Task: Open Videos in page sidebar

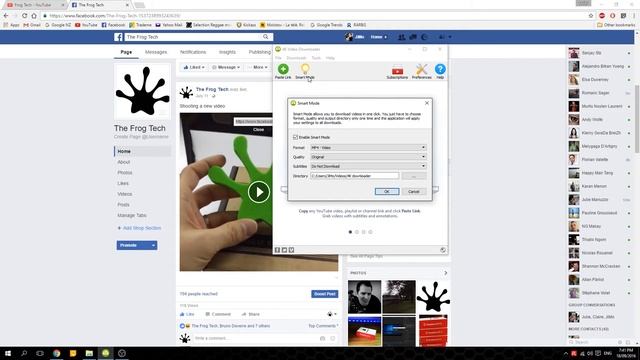Action: pos(125,194)
